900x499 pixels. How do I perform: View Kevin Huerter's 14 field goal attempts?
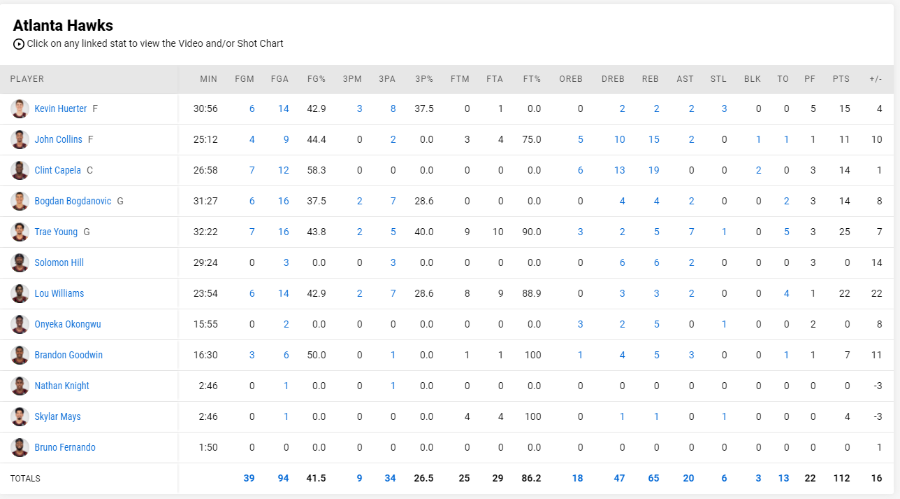[x=284, y=109]
